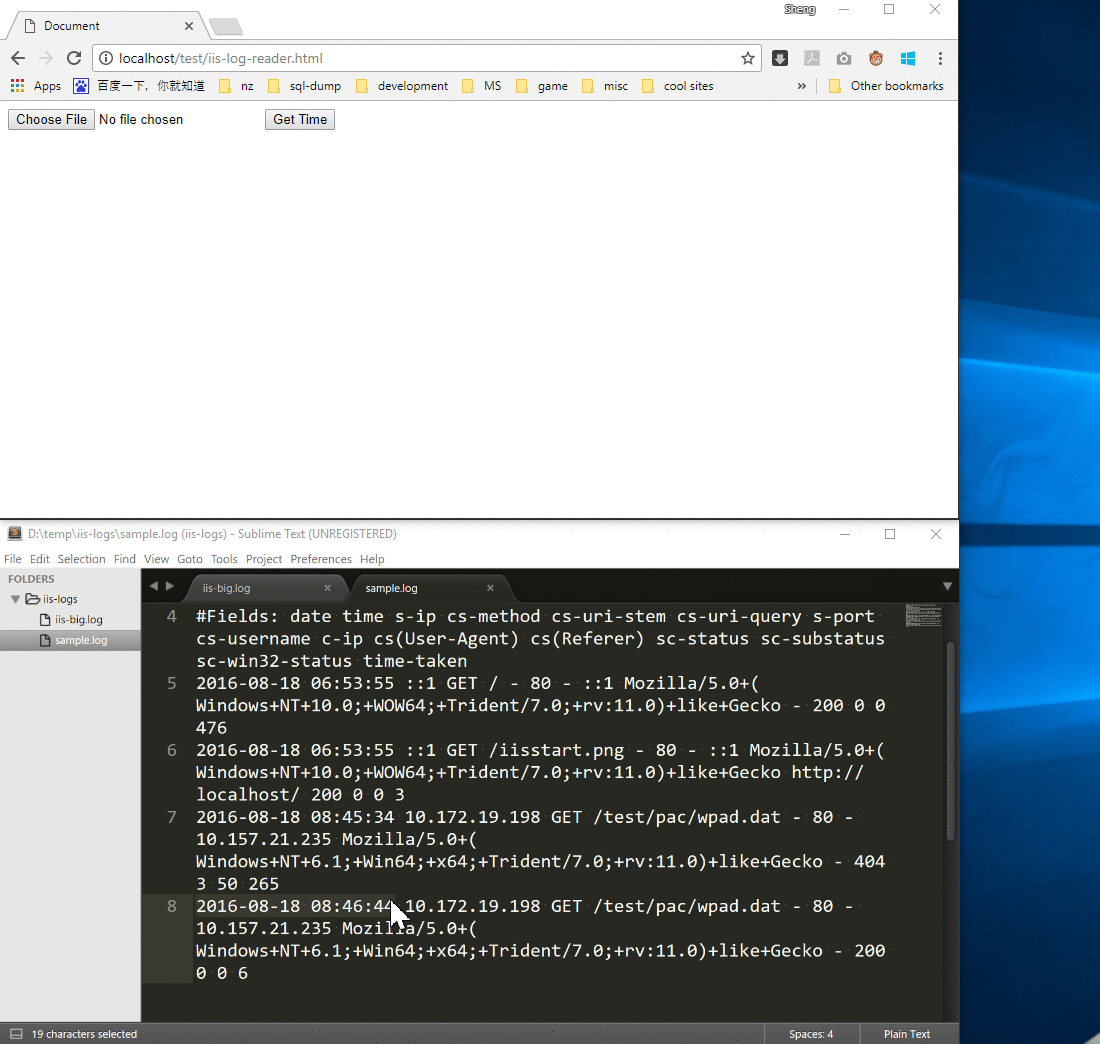Click the browser back arrow
Screen dimensions: 1100x1044
pyautogui.click(x=17, y=58)
